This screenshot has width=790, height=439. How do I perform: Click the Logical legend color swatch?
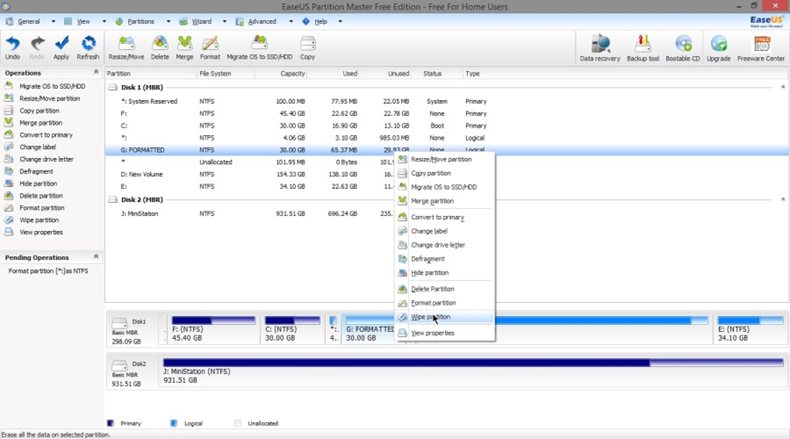174,423
